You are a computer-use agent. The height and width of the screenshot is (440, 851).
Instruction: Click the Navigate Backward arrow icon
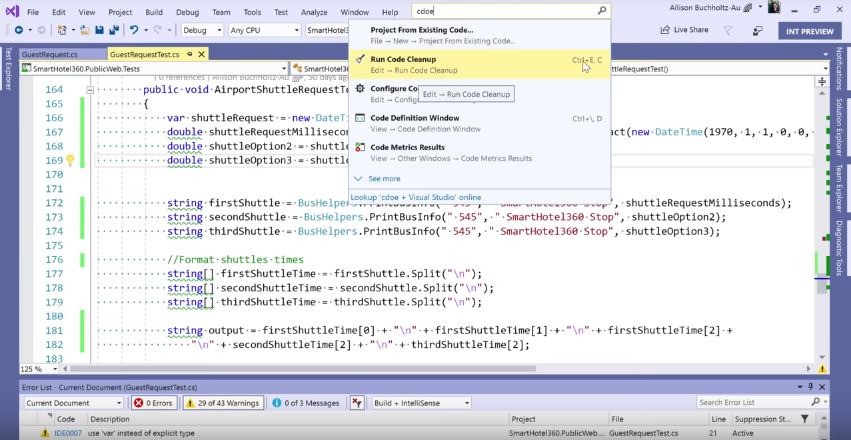(19, 30)
